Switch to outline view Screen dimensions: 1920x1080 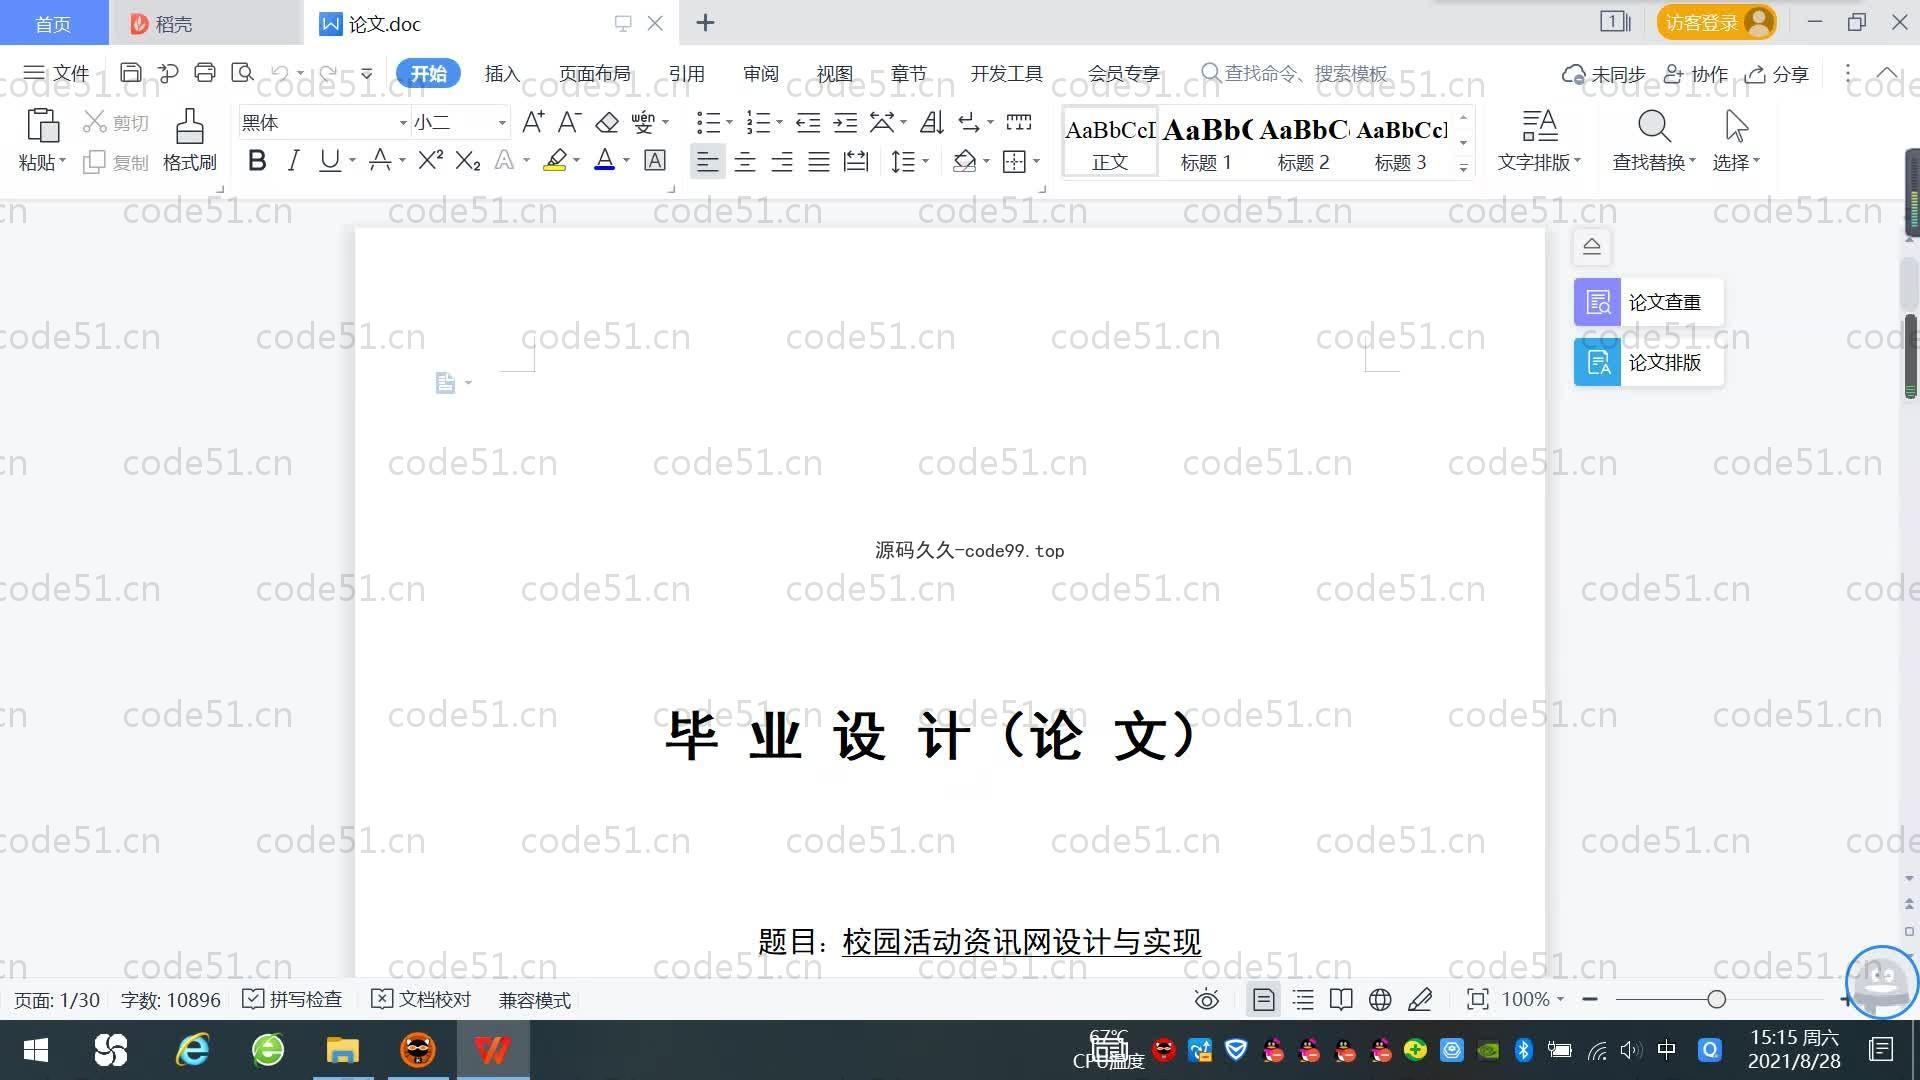[1303, 999]
